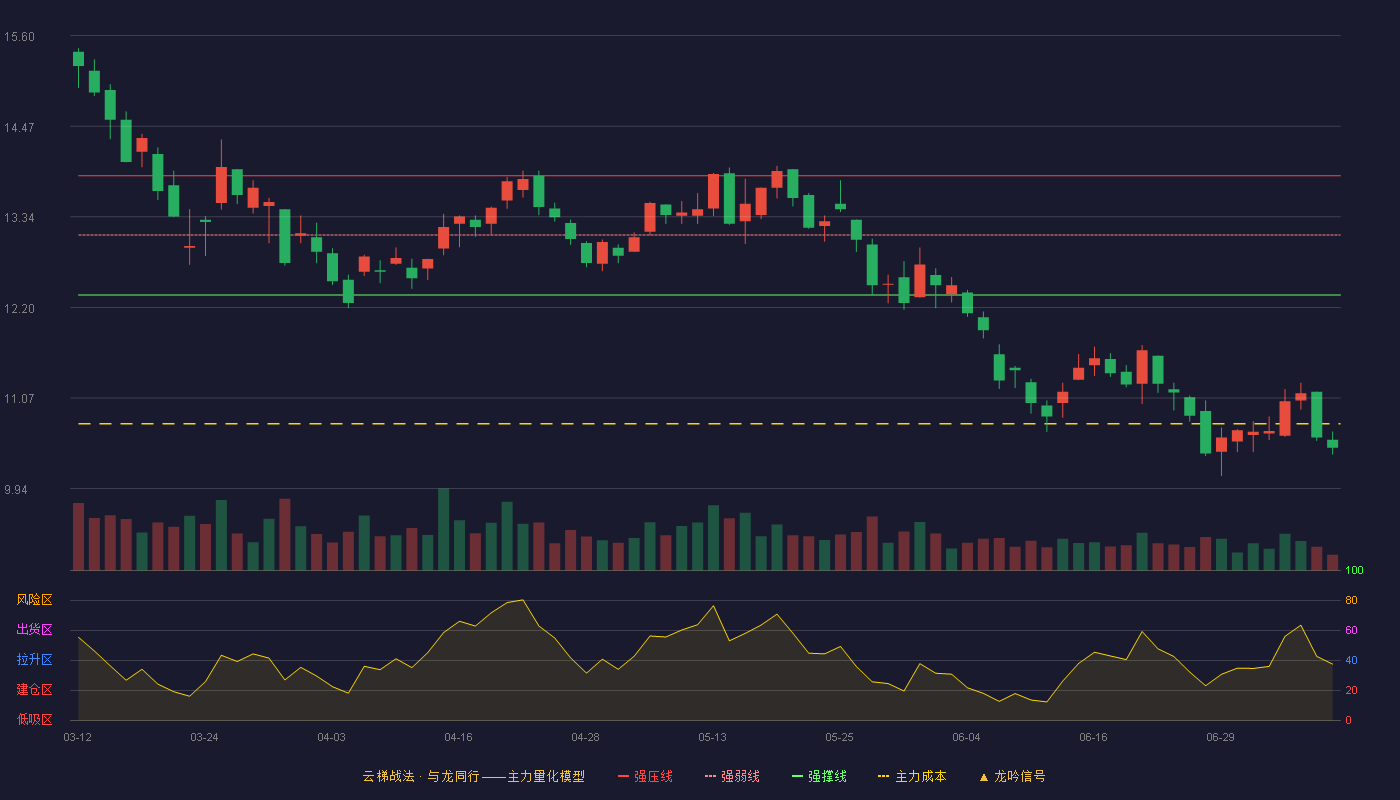Screen dimensions: 1400x800
Task: Click the 风险区 zone label
Action: point(34,600)
